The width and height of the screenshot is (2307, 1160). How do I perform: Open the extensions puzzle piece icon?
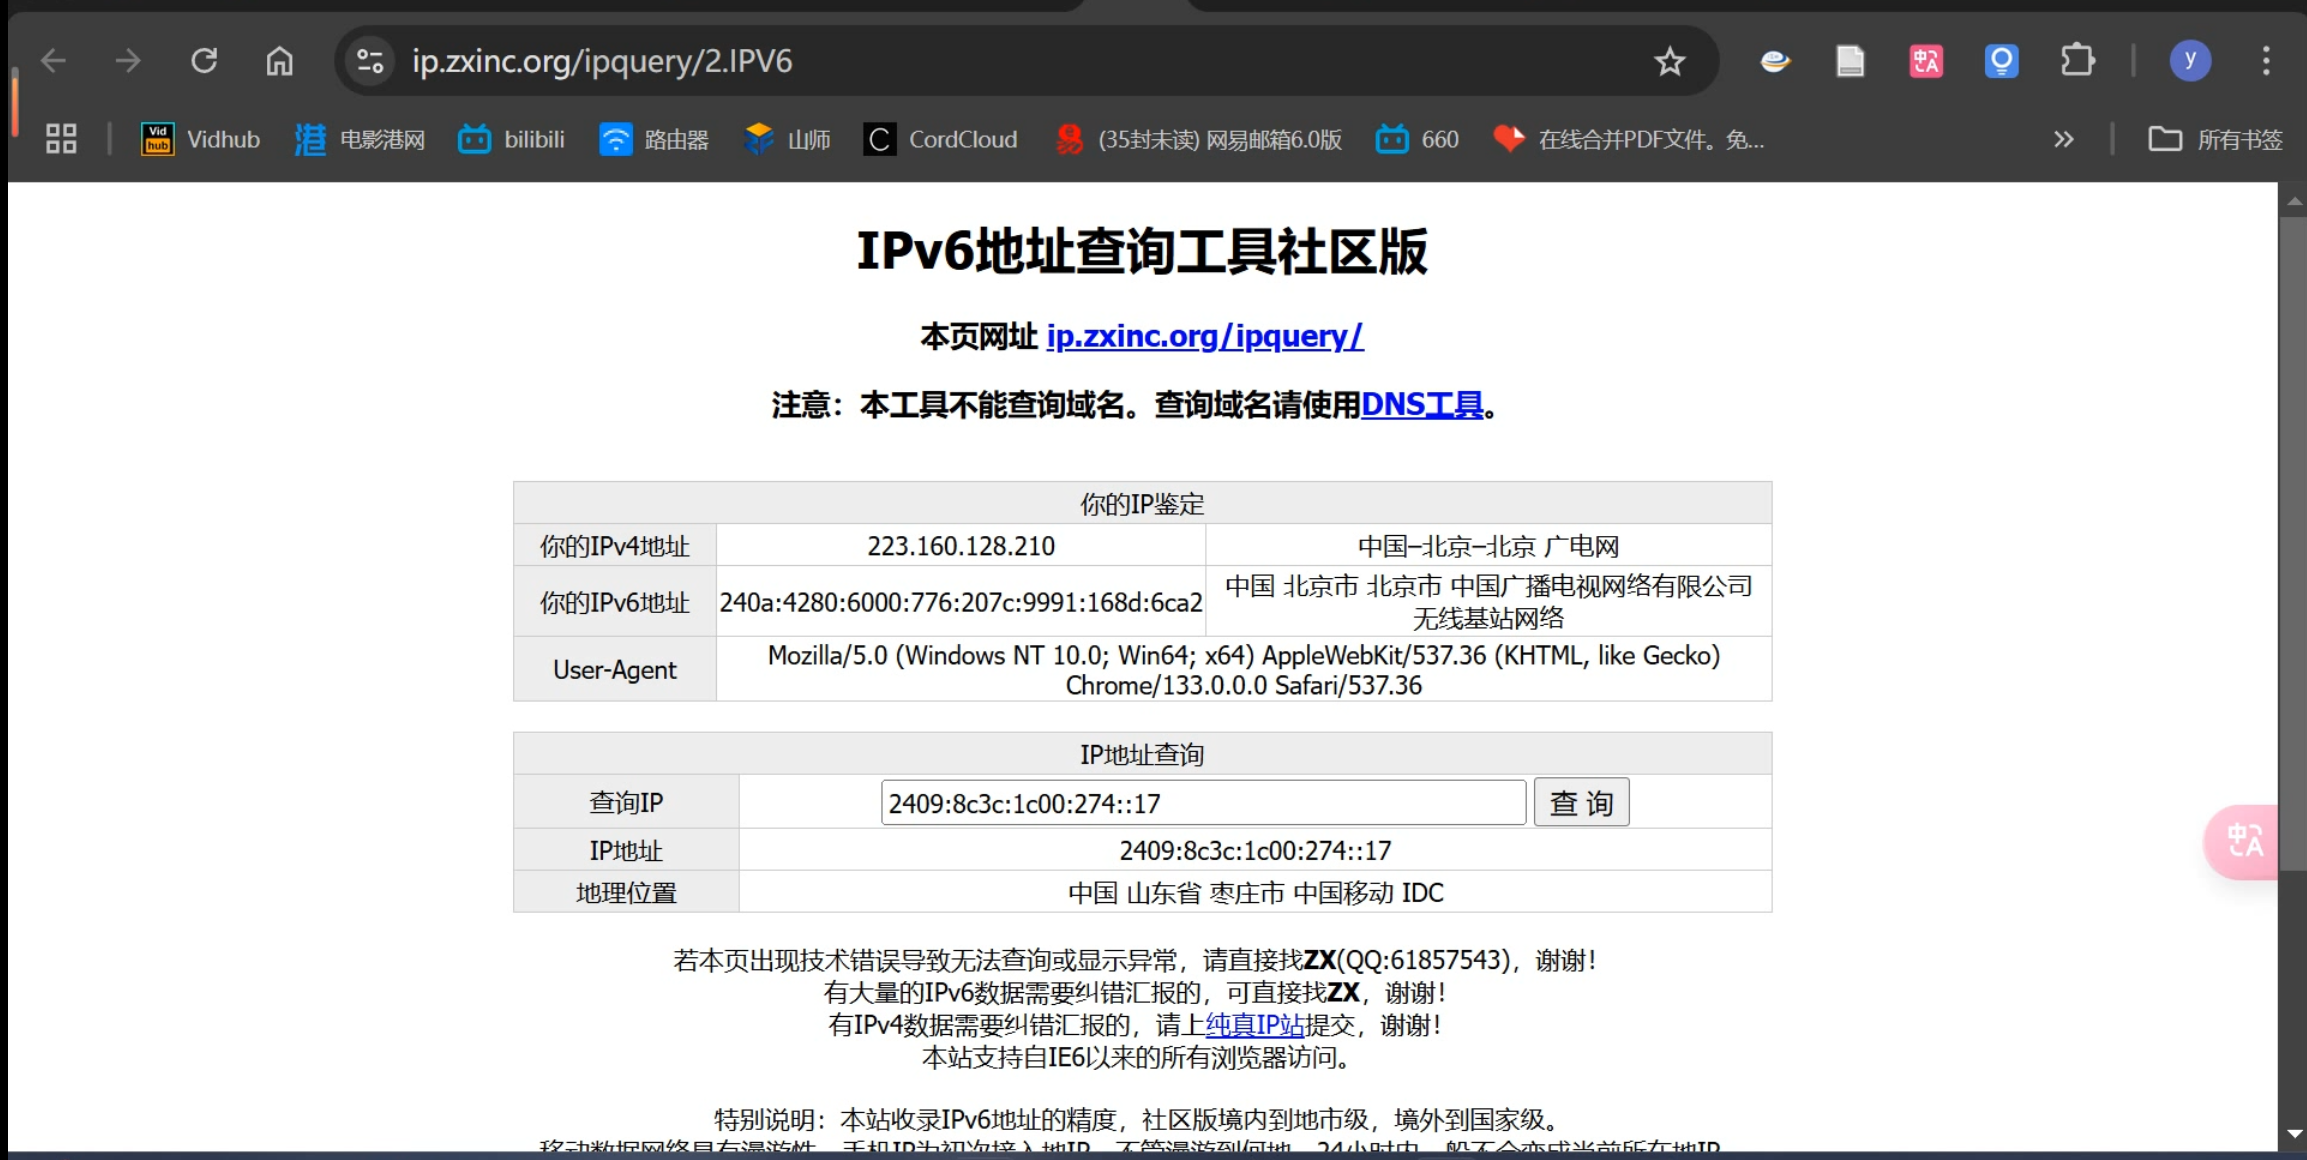2077,61
